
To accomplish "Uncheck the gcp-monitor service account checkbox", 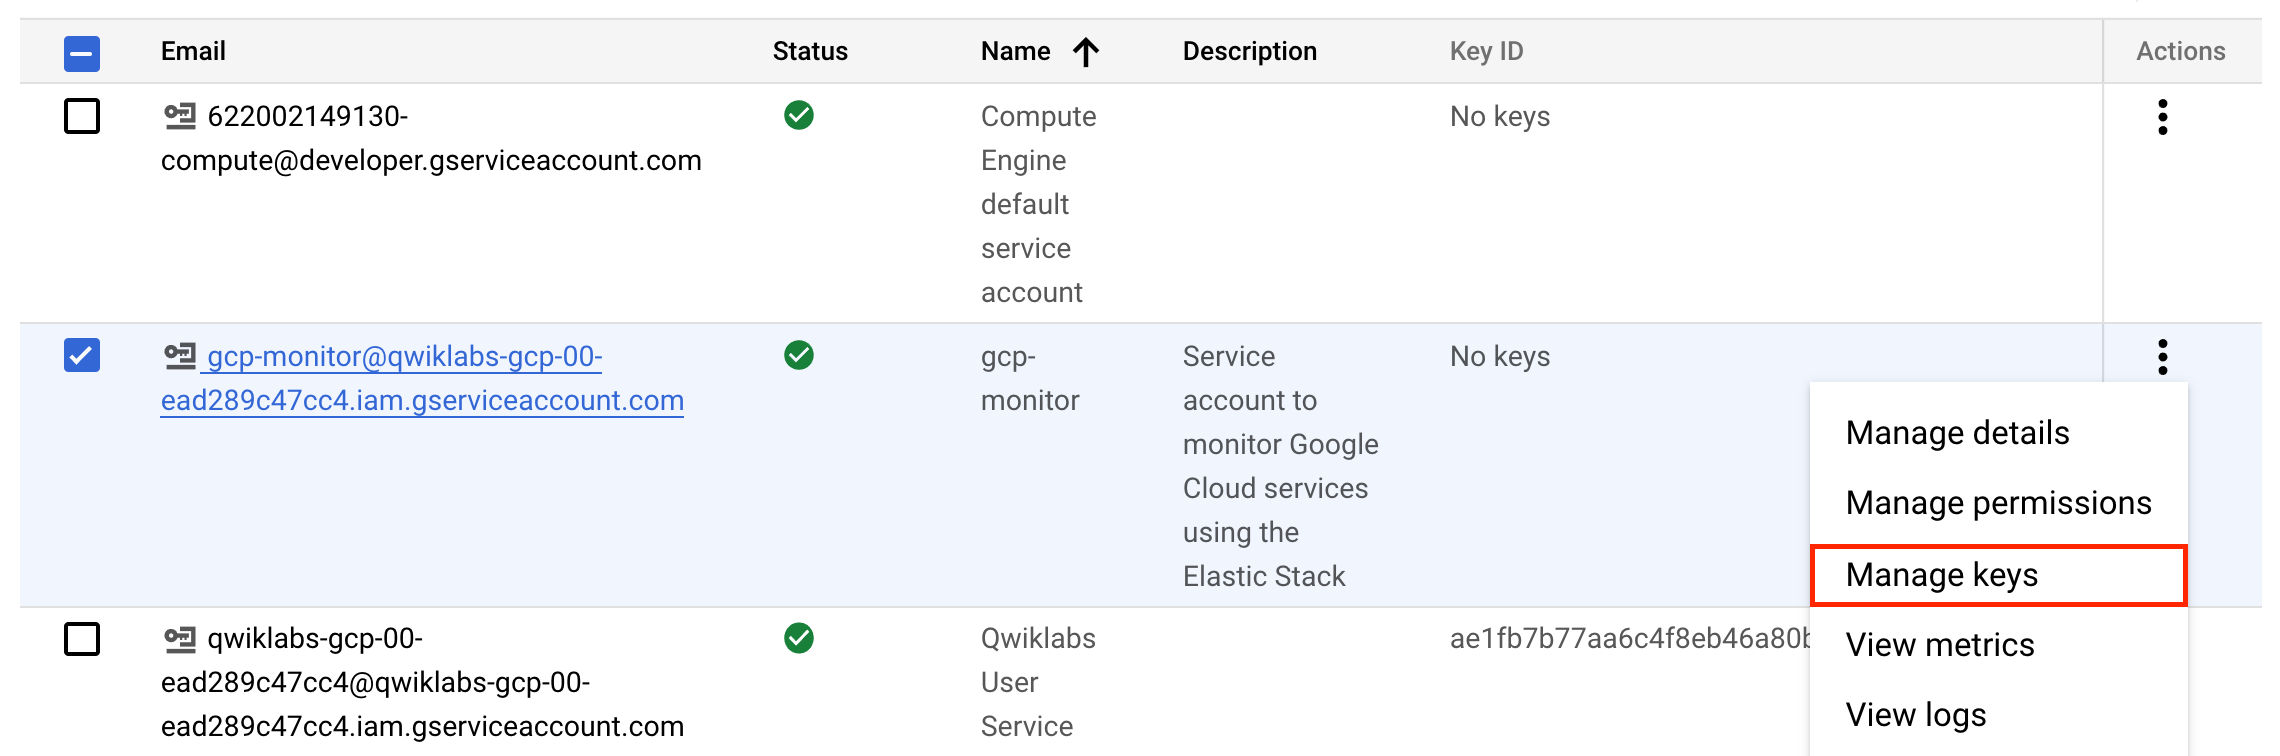I will [x=82, y=355].
